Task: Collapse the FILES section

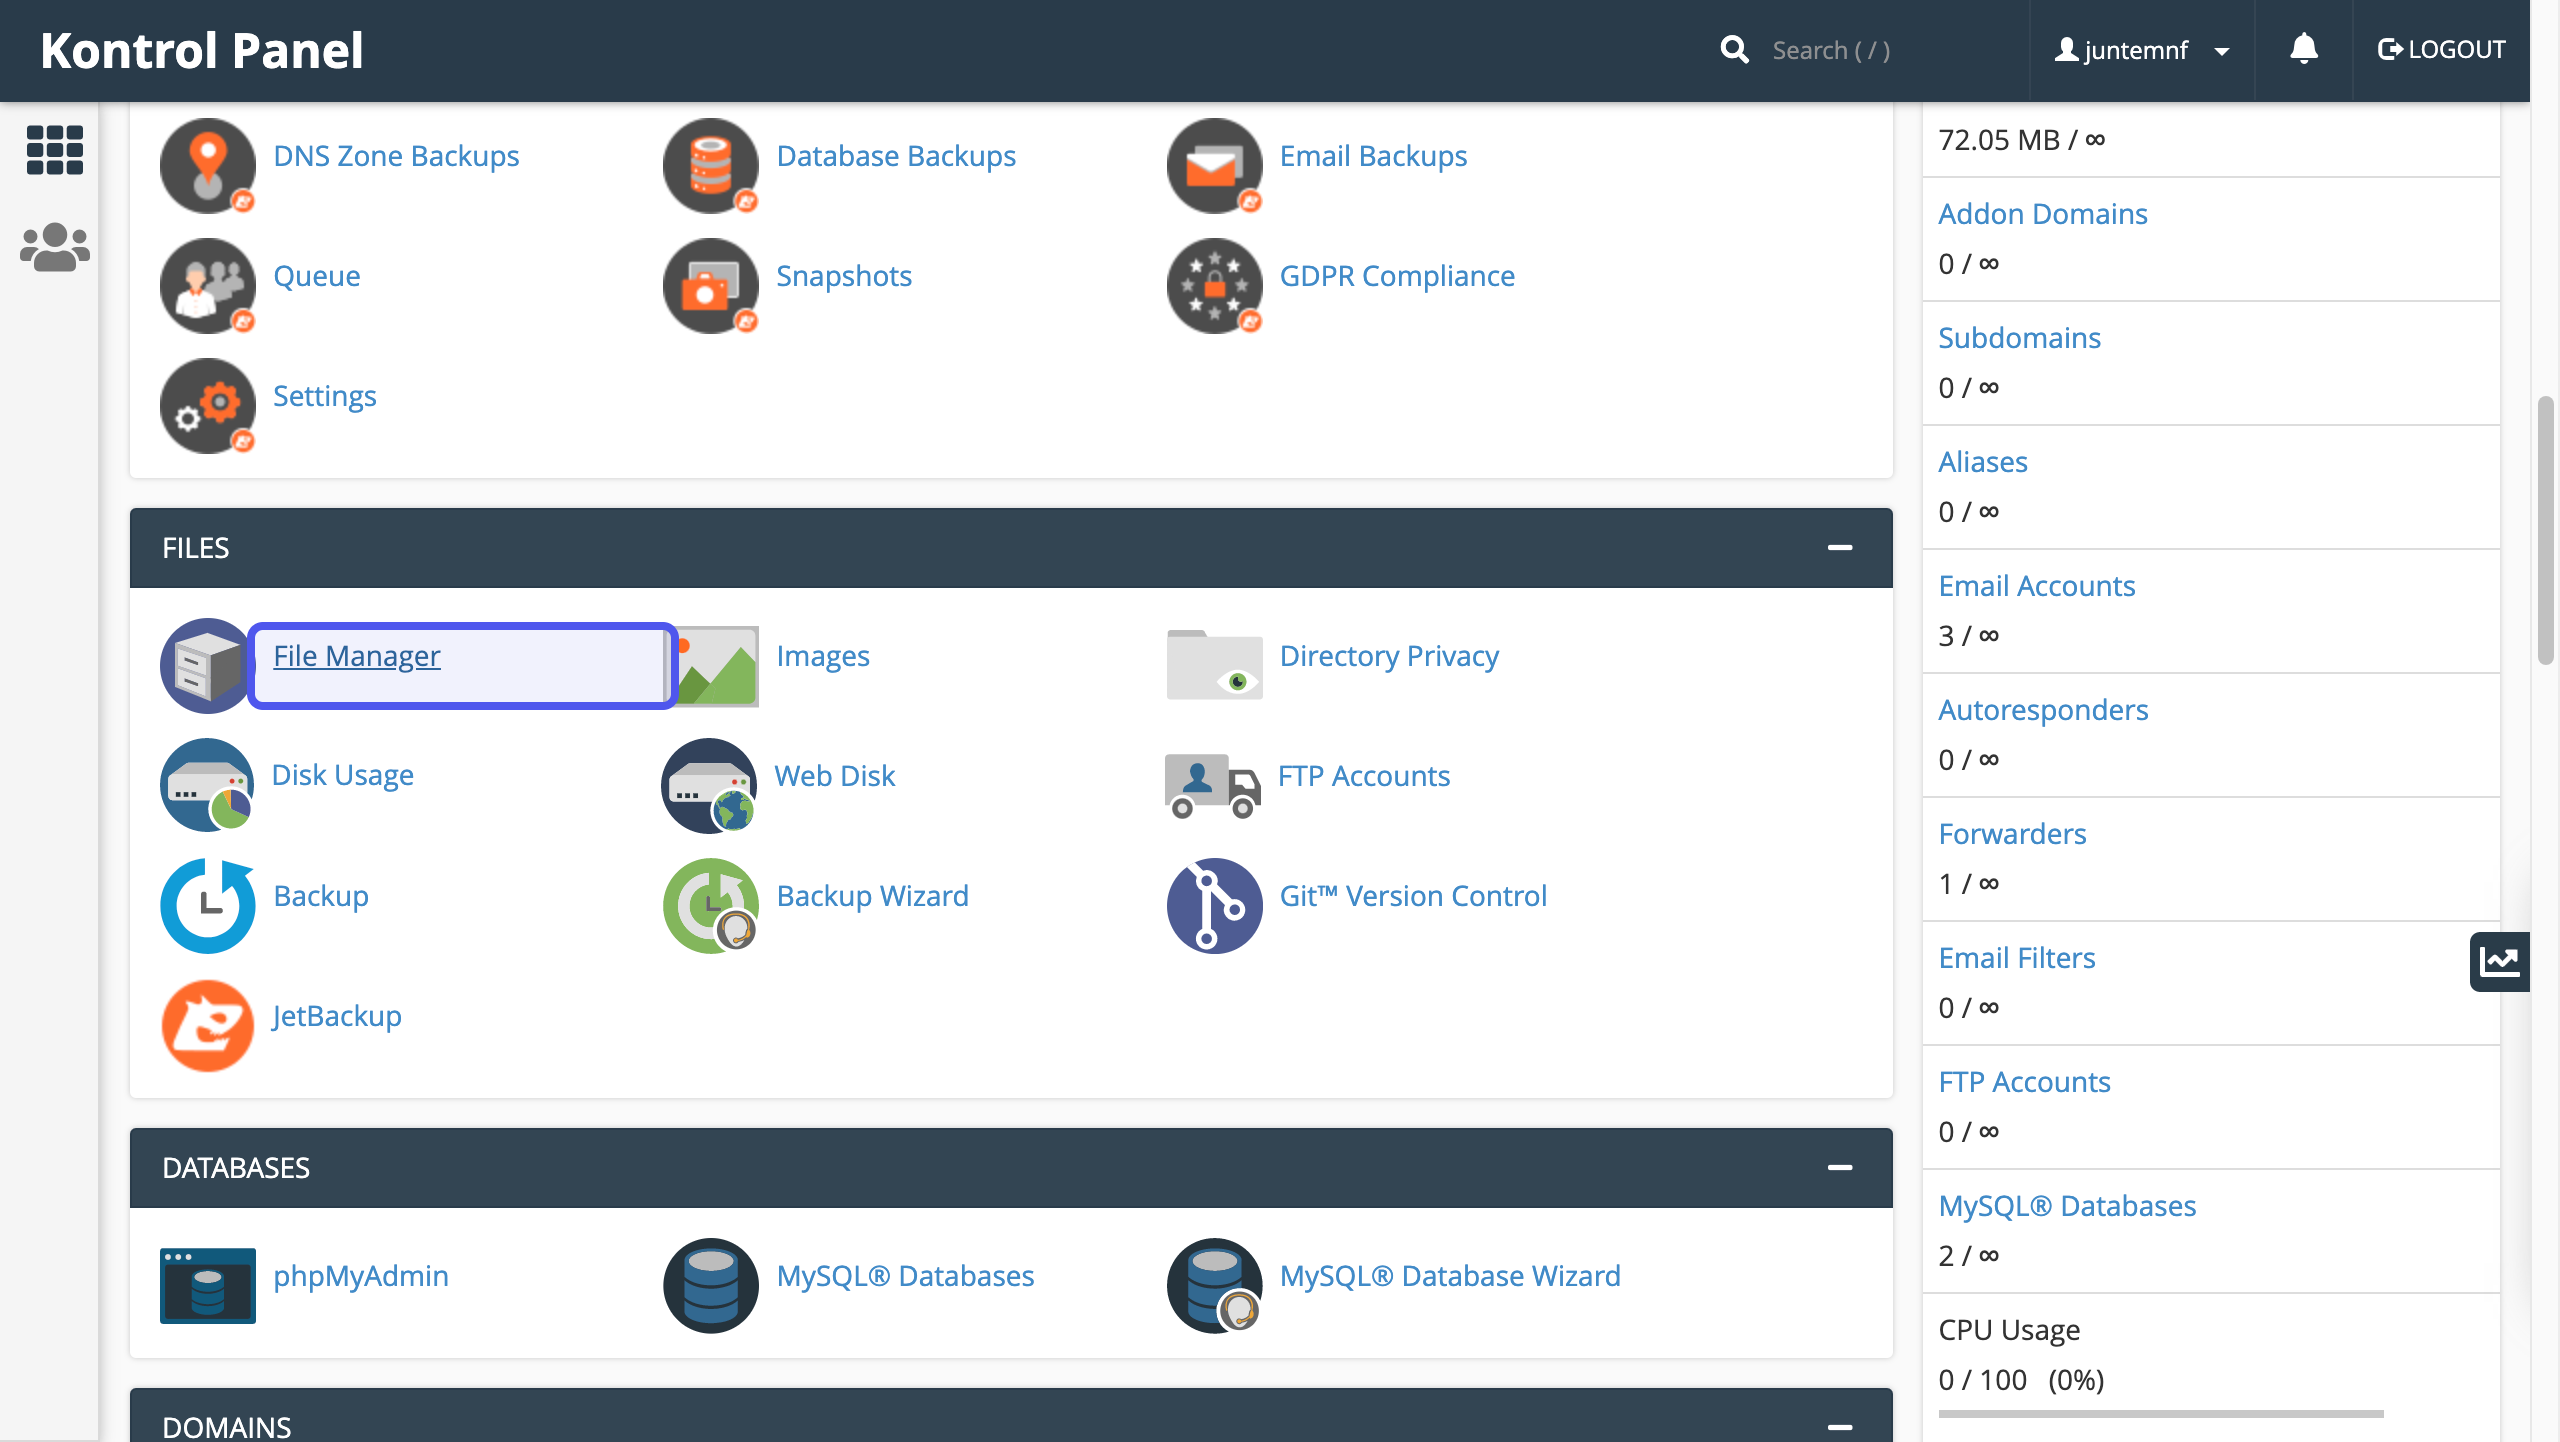Action: pyautogui.click(x=1840, y=547)
